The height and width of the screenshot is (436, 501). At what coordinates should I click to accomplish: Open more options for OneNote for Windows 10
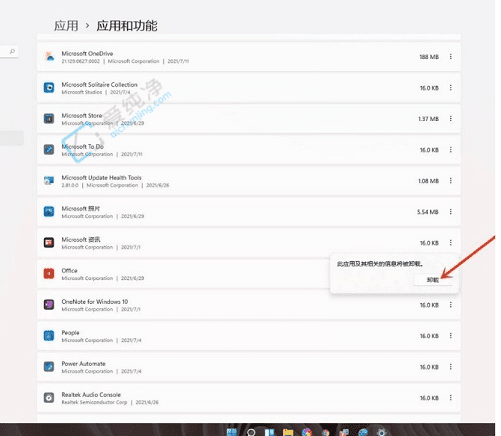coord(451,305)
